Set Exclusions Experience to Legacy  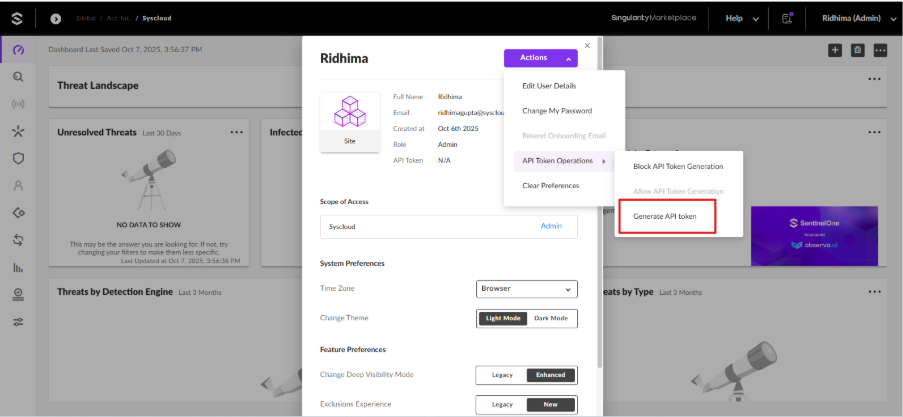502,404
